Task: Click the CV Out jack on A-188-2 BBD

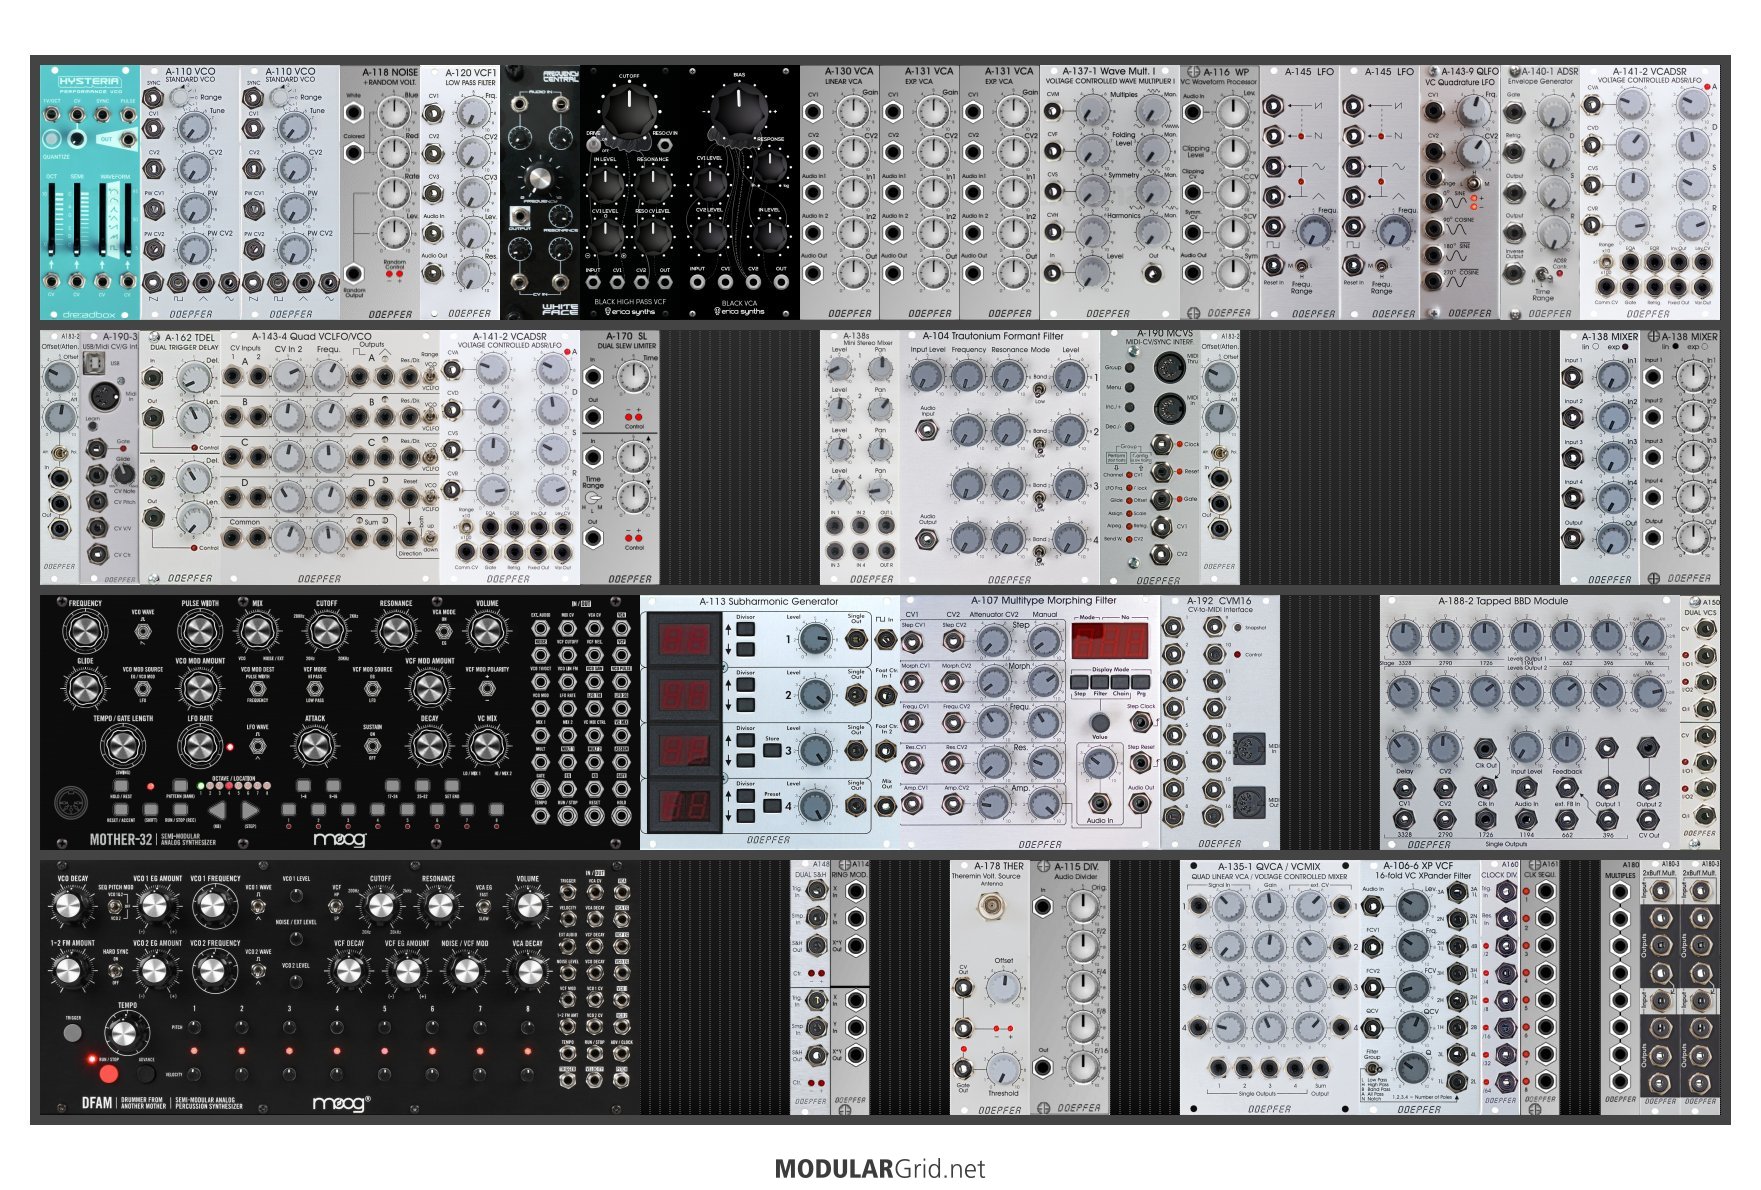Action: pyautogui.click(x=1649, y=819)
